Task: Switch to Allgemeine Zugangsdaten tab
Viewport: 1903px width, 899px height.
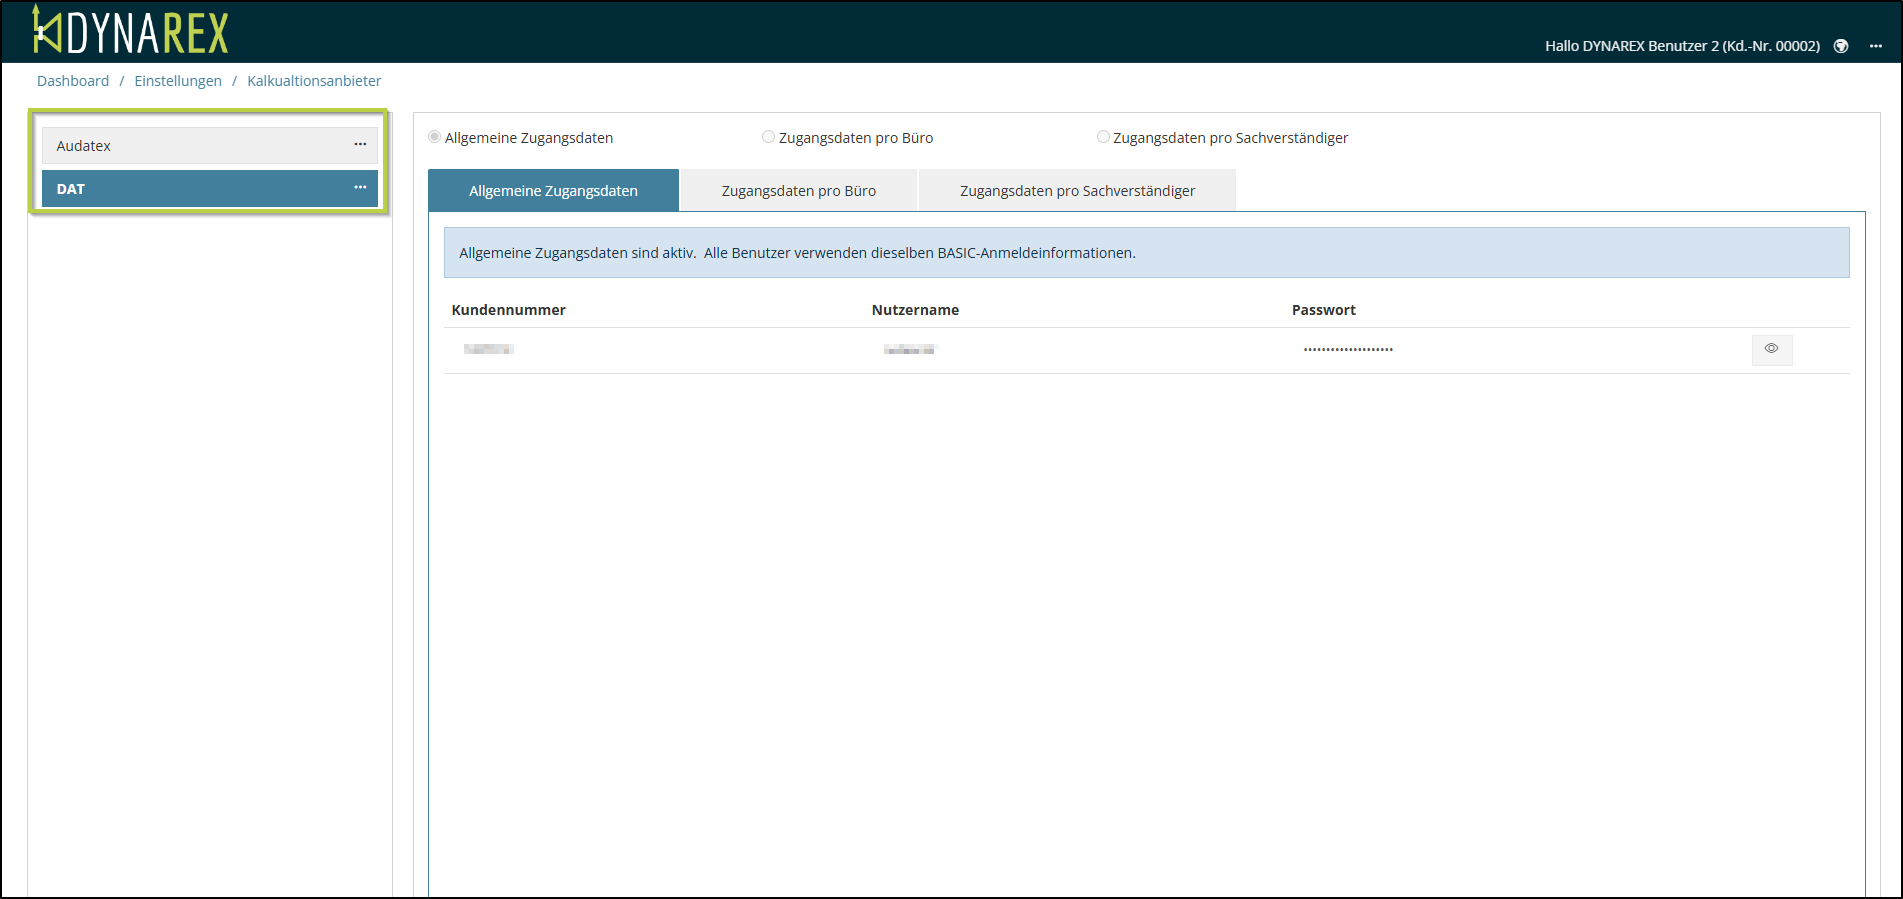Action: (553, 191)
